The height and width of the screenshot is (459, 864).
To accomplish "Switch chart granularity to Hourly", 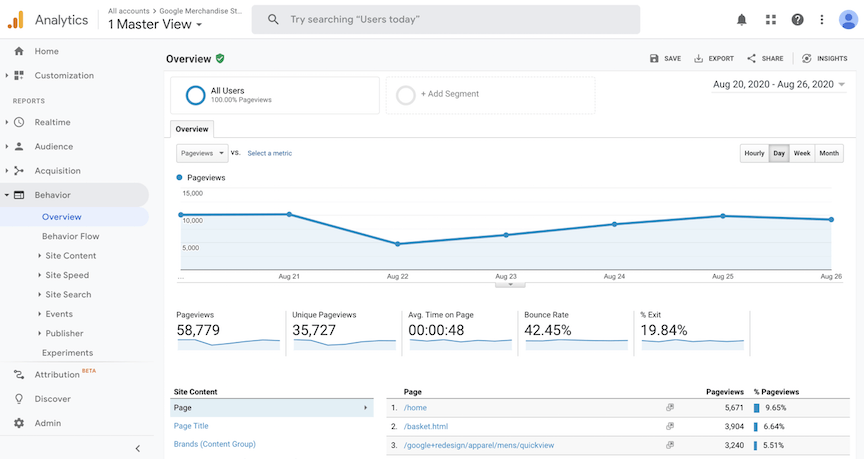I will point(754,153).
